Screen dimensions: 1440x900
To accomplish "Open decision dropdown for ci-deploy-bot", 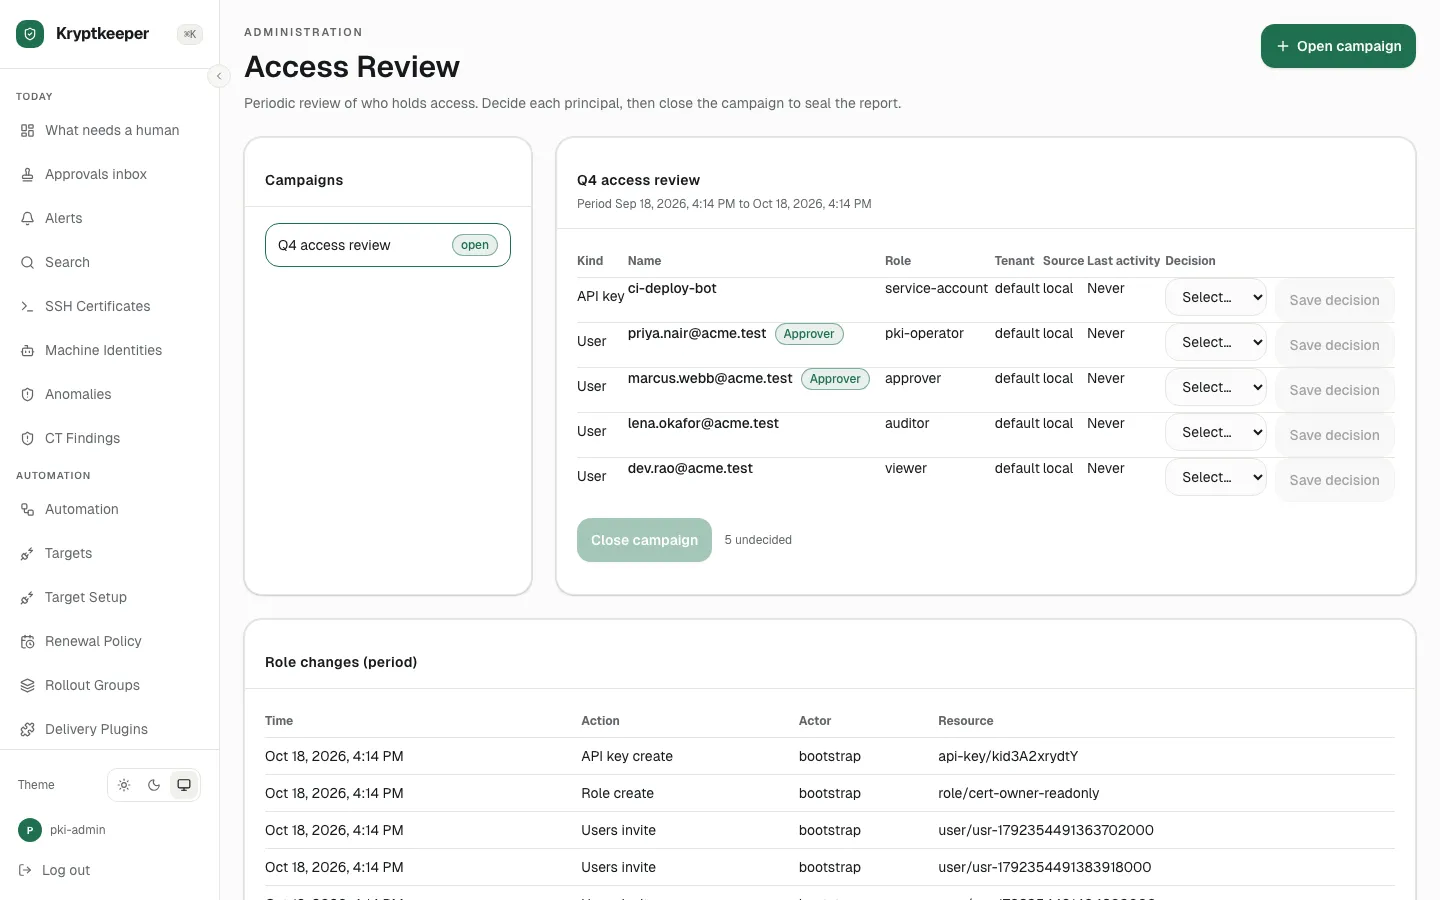I will pyautogui.click(x=1216, y=297).
